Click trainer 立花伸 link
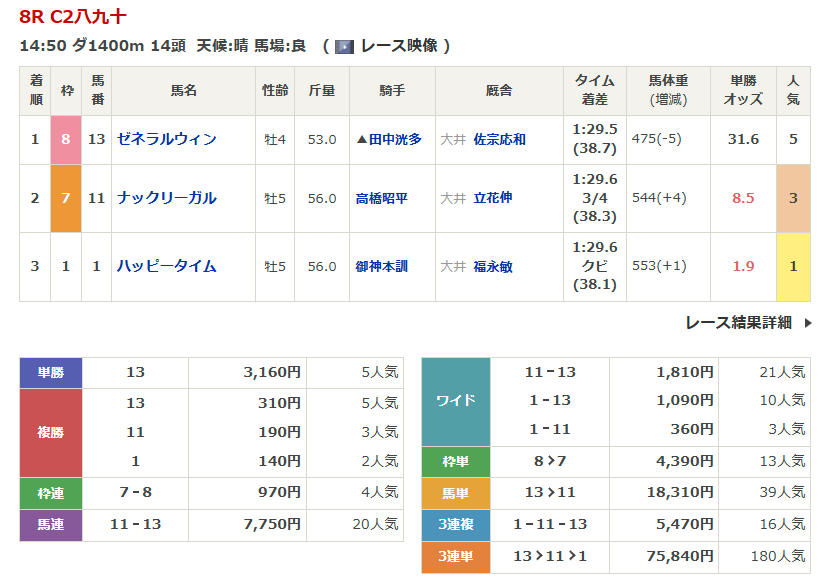This screenshot has height=582, width=828. tap(492, 198)
